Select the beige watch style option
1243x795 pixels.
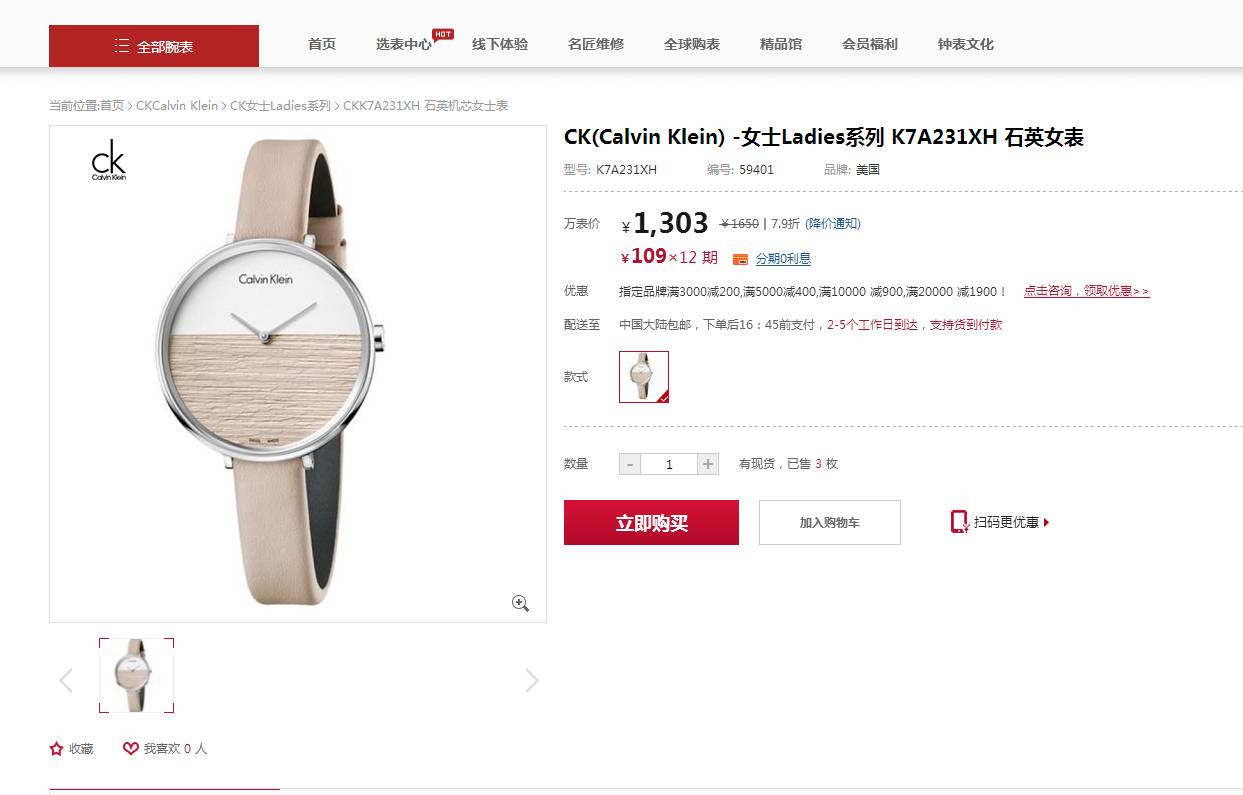tap(644, 377)
